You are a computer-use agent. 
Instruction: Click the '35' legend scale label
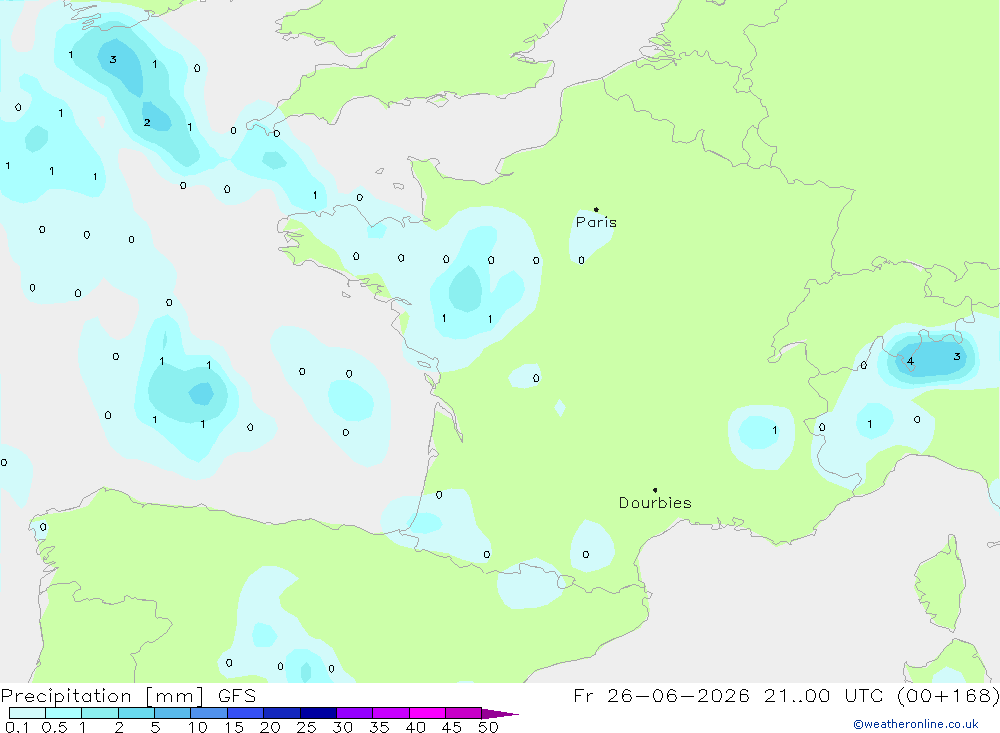(x=379, y=727)
